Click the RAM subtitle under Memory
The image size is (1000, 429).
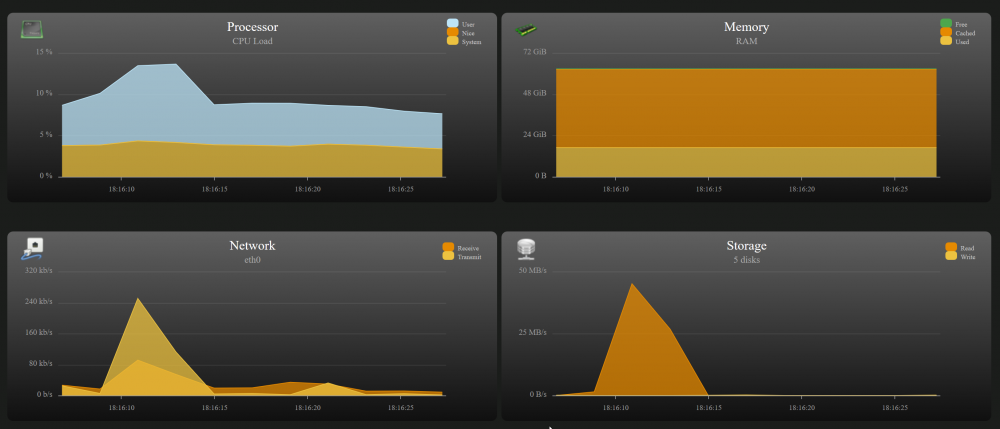pyautogui.click(x=746, y=41)
